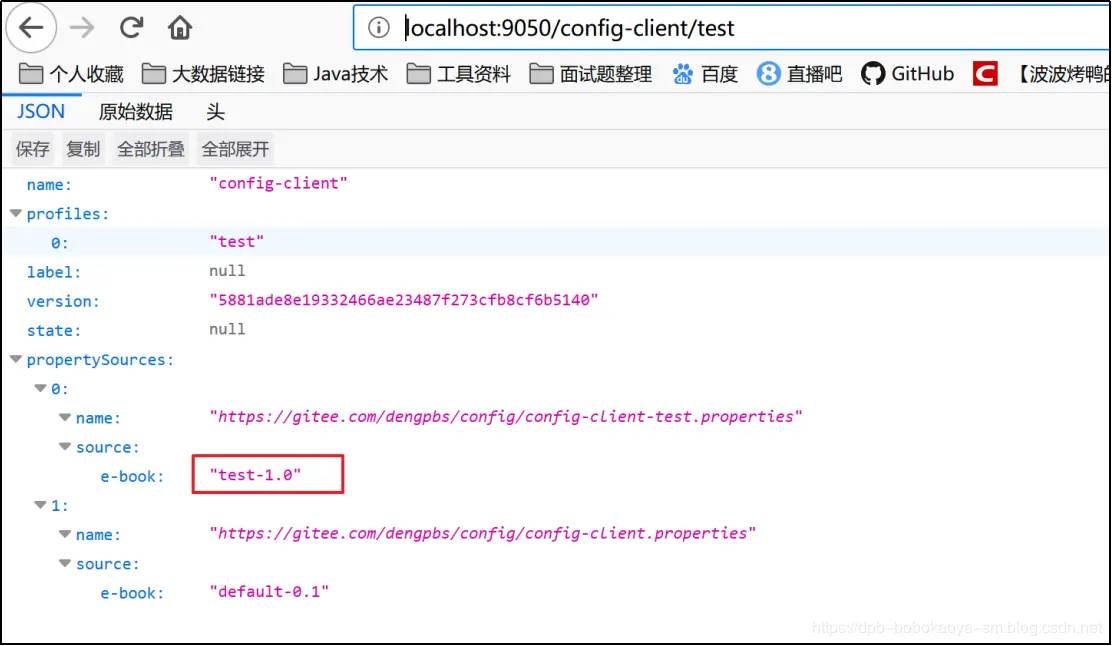Toggle the name arrow under item 1

(65, 534)
